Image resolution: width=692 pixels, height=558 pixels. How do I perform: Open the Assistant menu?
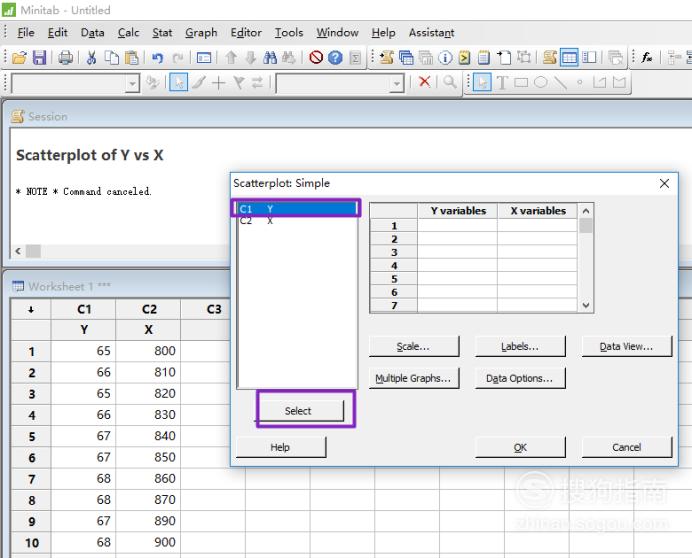(x=431, y=33)
